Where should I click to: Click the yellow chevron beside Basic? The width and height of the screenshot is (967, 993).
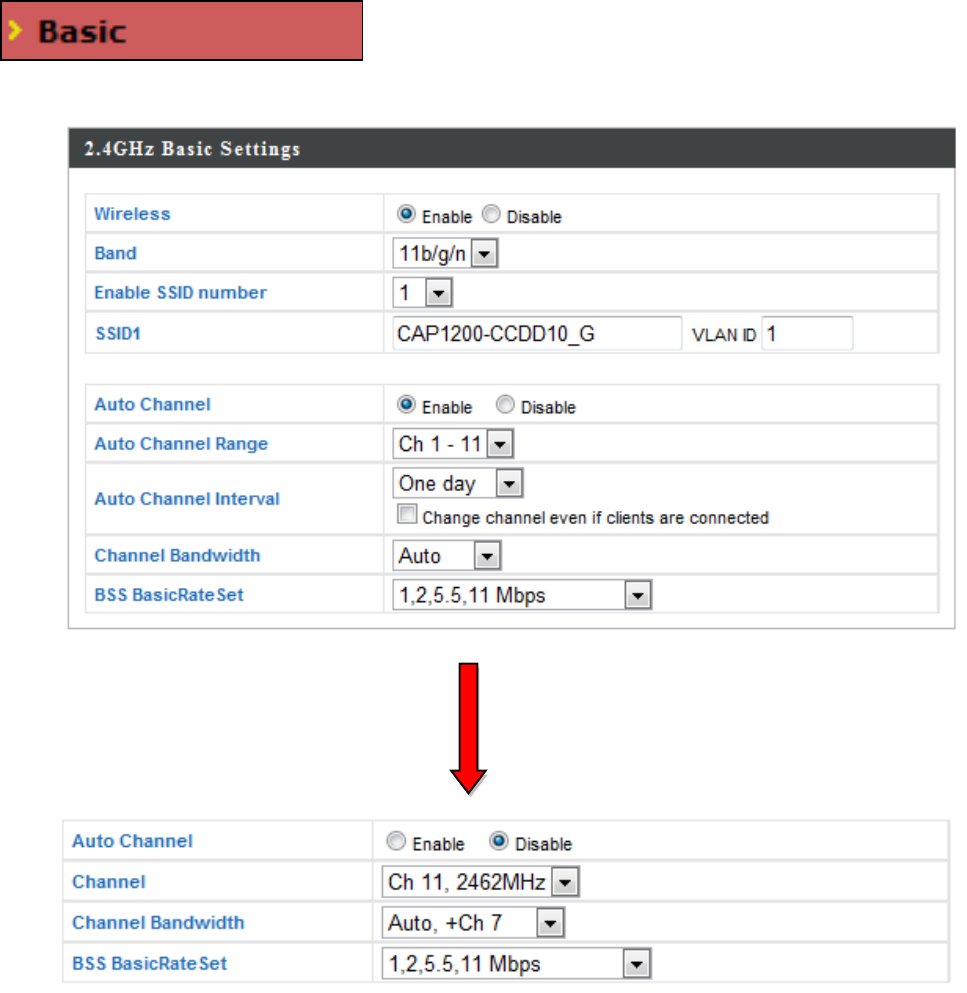coord(15,30)
